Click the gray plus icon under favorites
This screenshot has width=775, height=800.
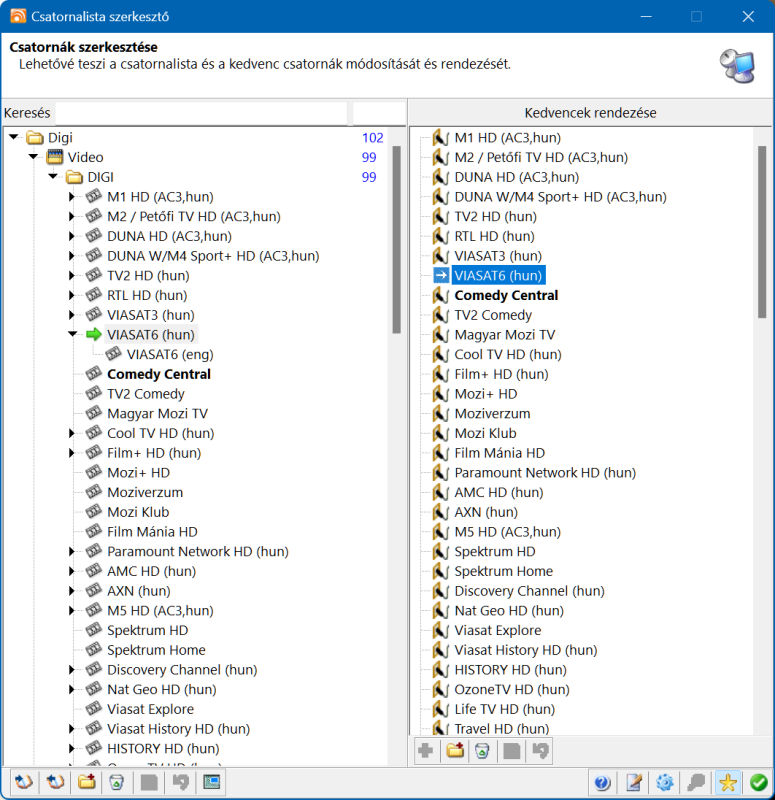426,751
